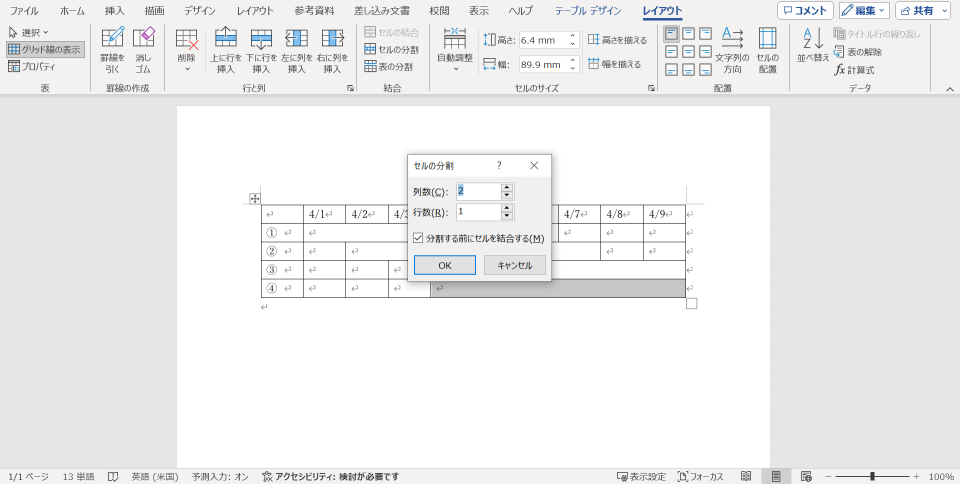This screenshot has height=484, width=960.
Task: Decrease the row count (行数) spinner
Action: click(x=507, y=216)
